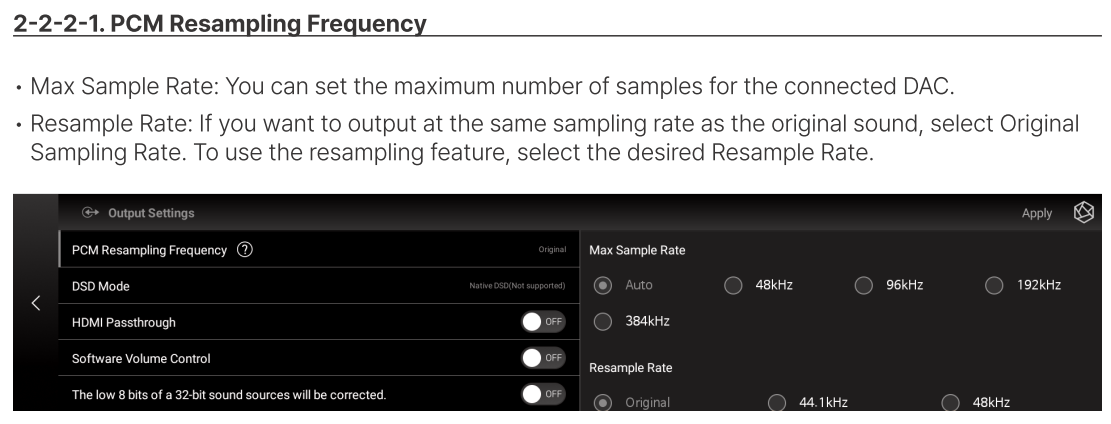Enable Software Volume Control switch
The width and height of the screenshot is (1111, 424).
point(543,358)
